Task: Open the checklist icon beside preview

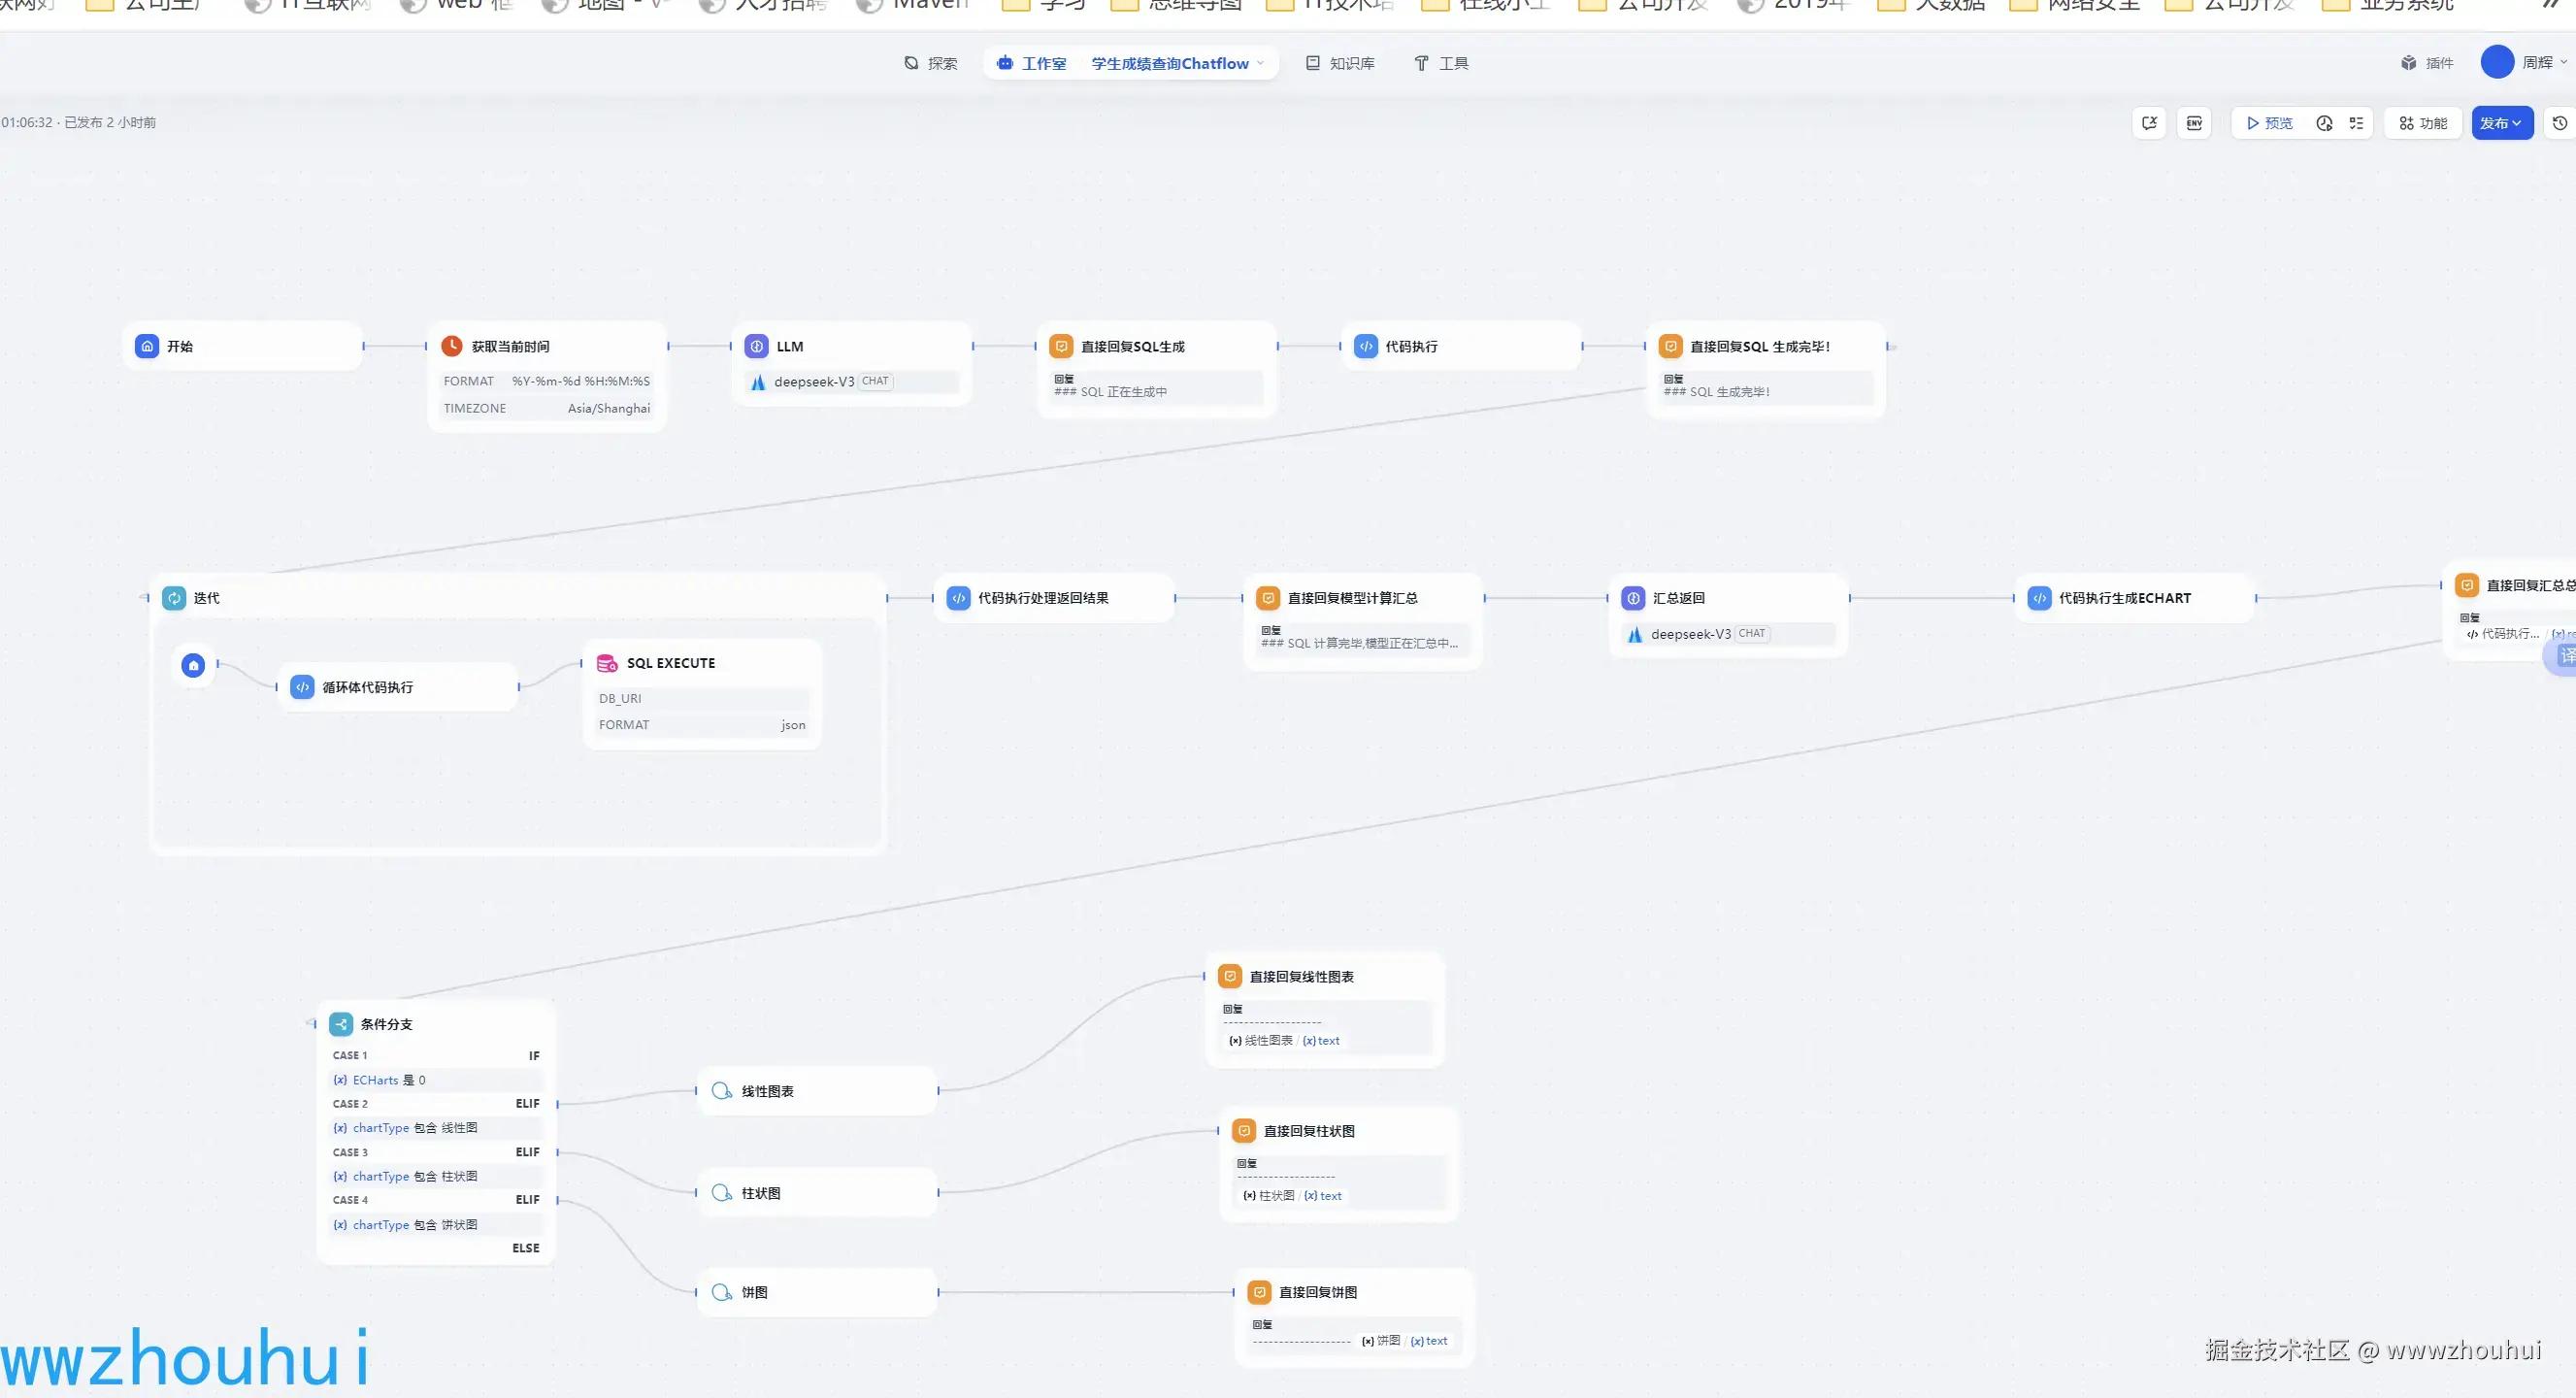Action: point(2356,123)
